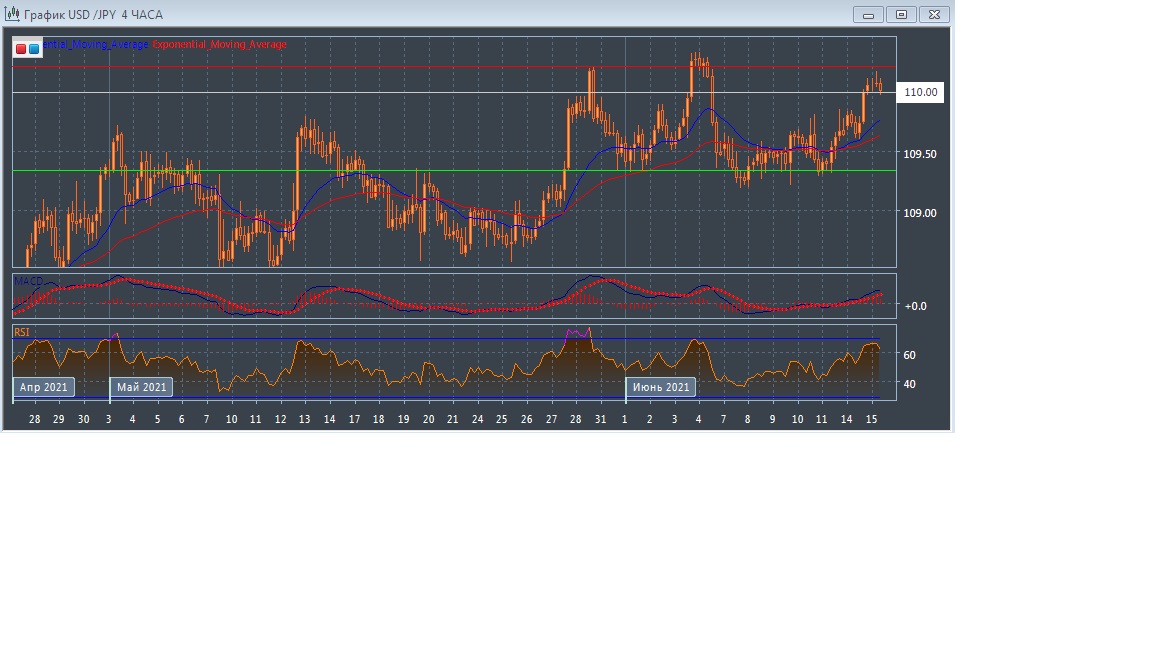Click the 109.50 price axis label

tap(920, 154)
